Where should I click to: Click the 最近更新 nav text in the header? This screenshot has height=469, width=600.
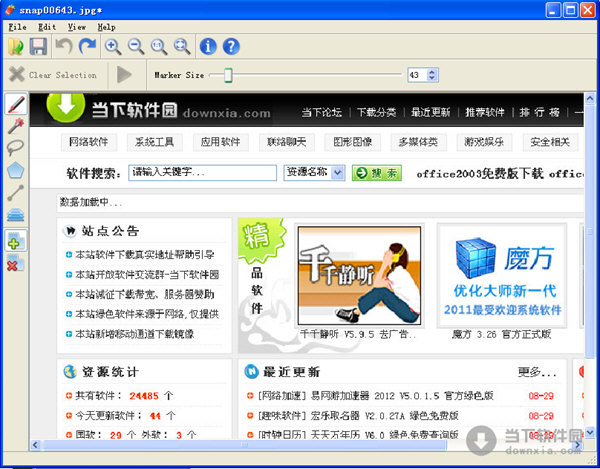[430, 112]
